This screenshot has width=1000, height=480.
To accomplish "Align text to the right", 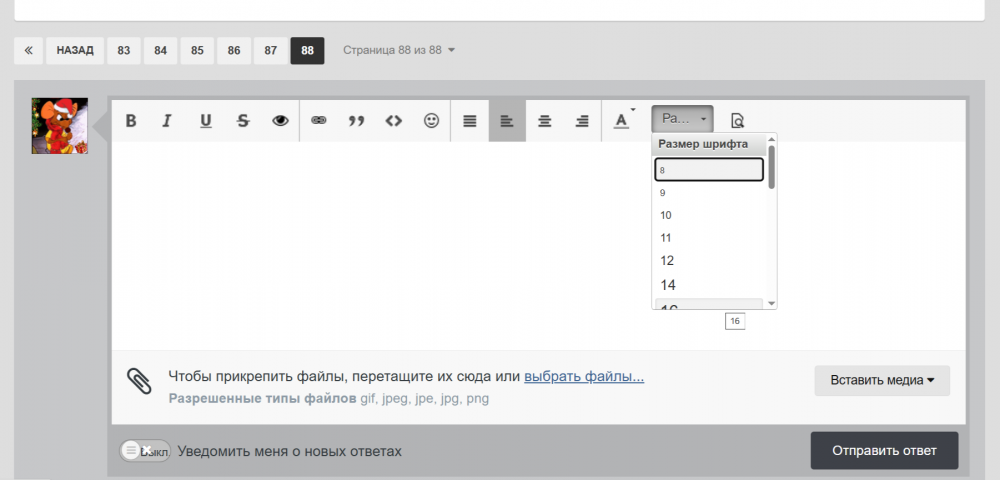I will 582,120.
